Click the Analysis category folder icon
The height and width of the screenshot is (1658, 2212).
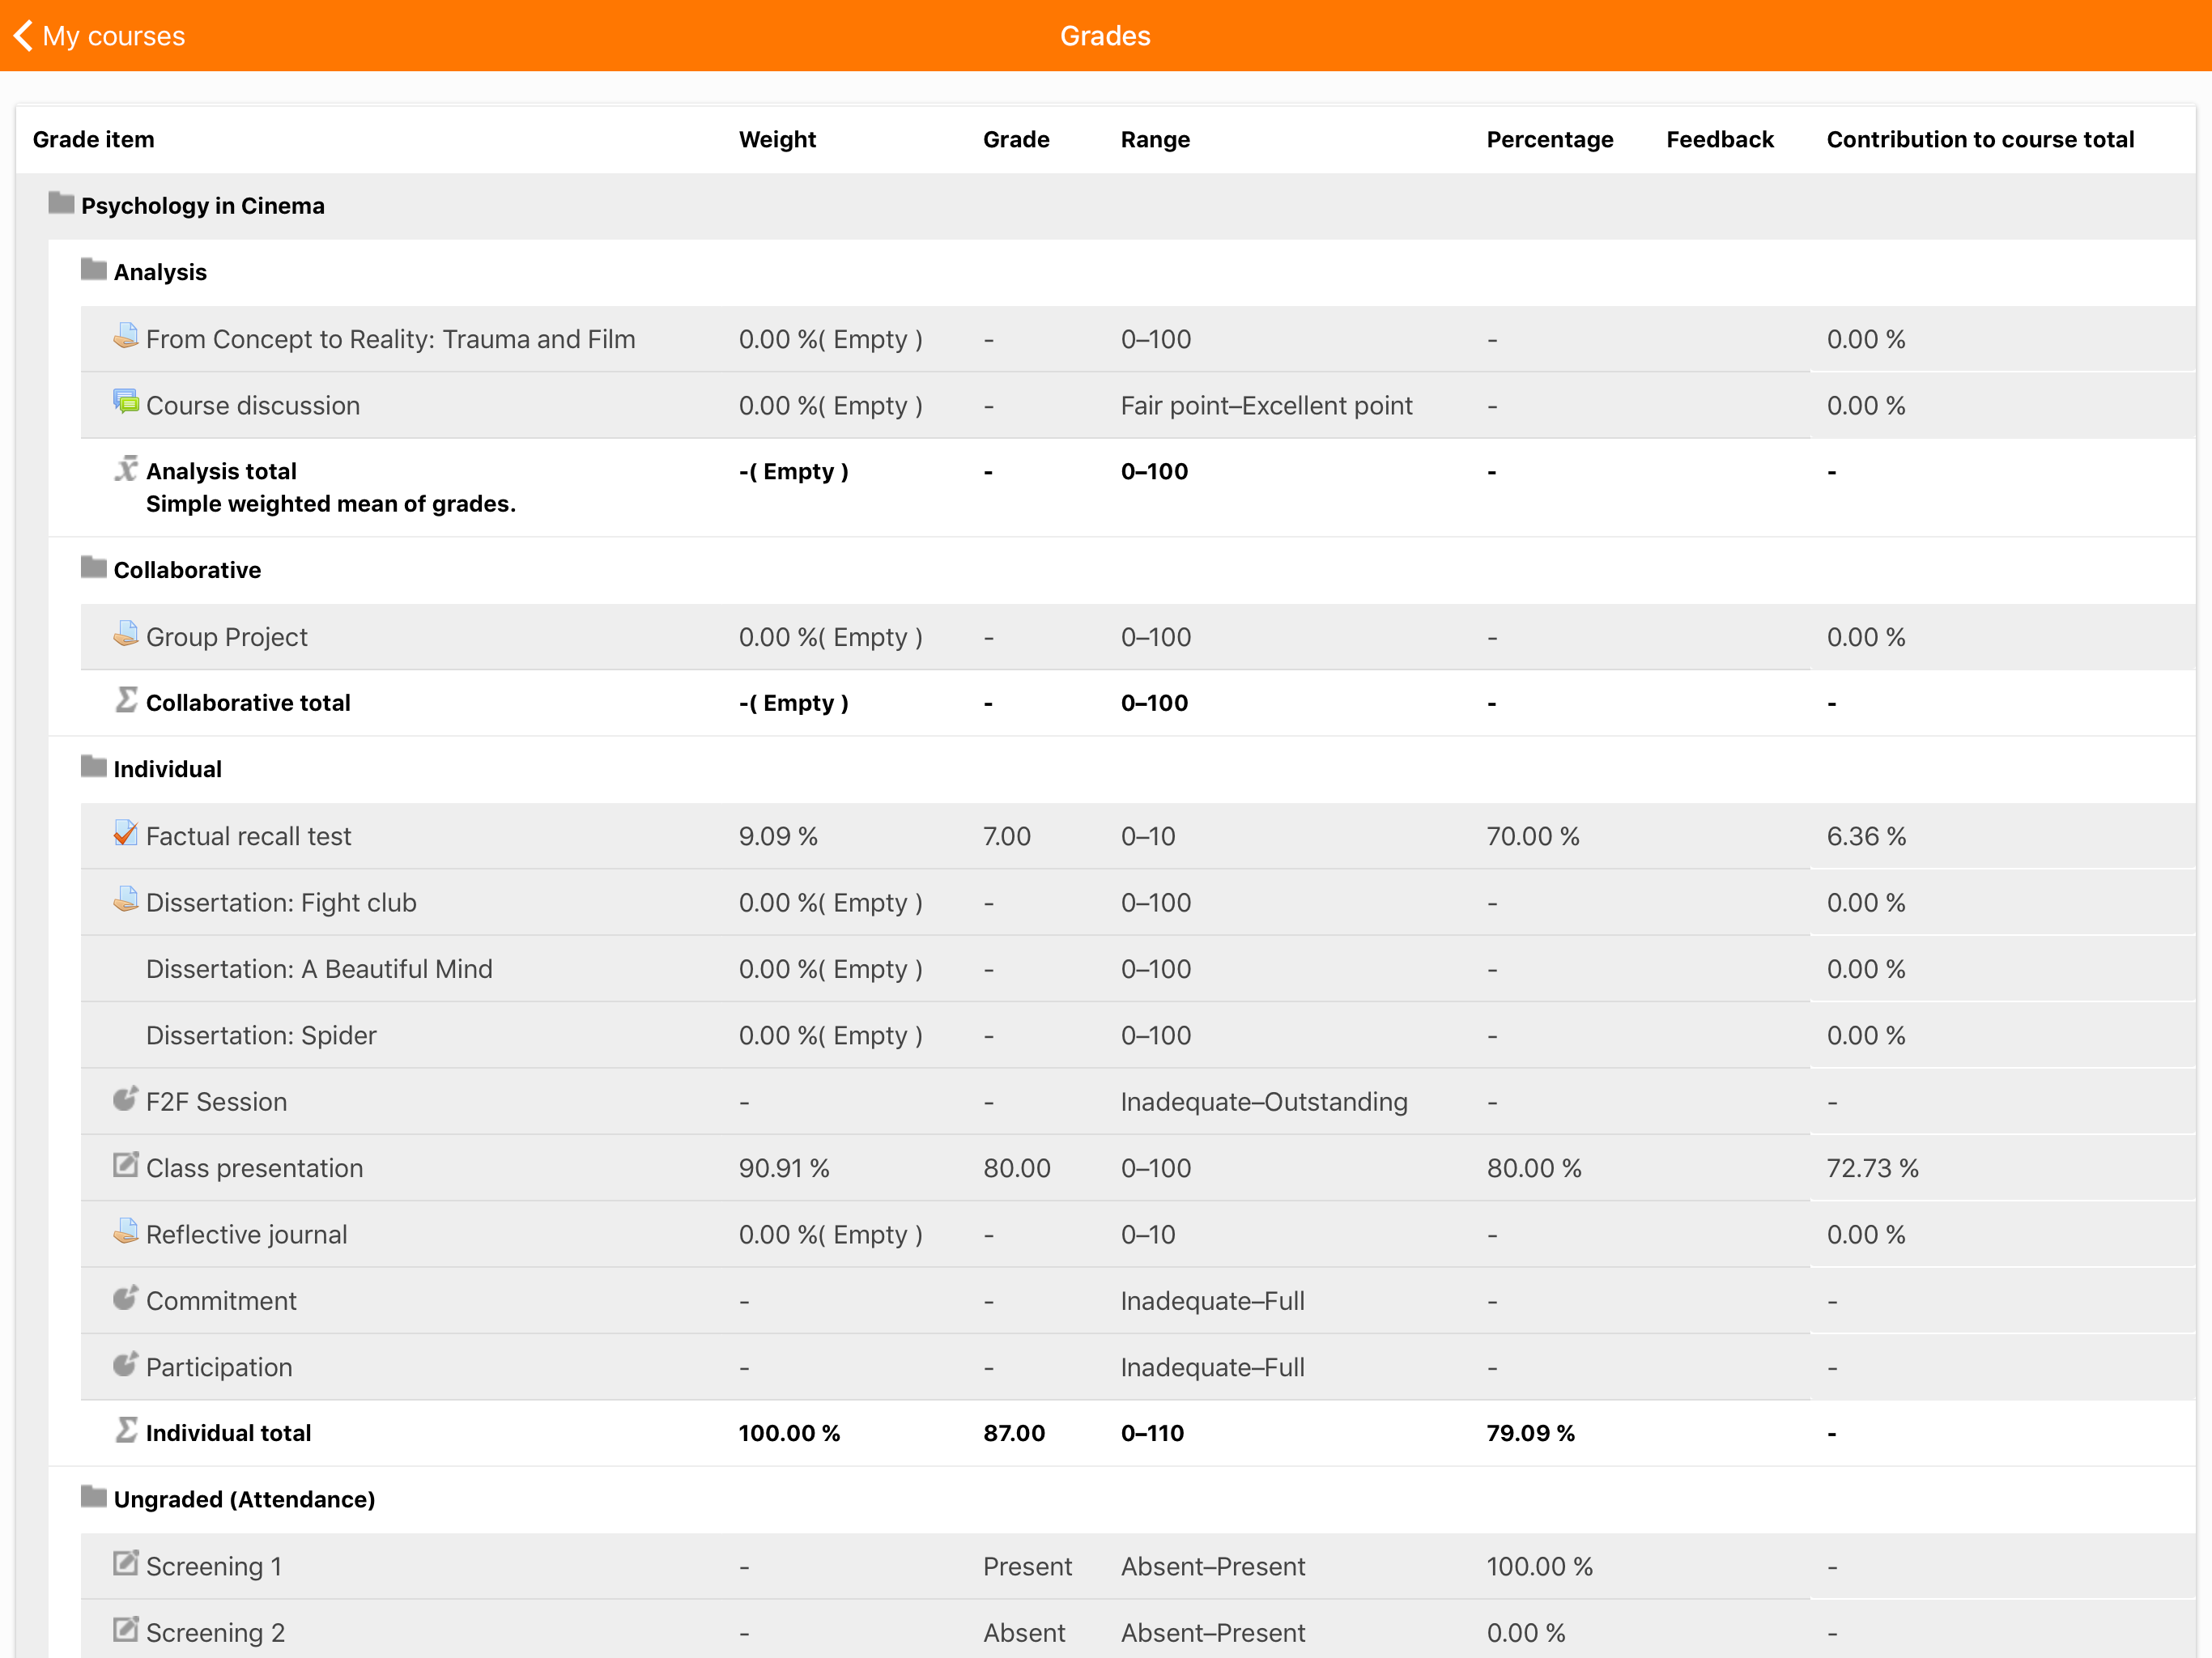click(94, 270)
